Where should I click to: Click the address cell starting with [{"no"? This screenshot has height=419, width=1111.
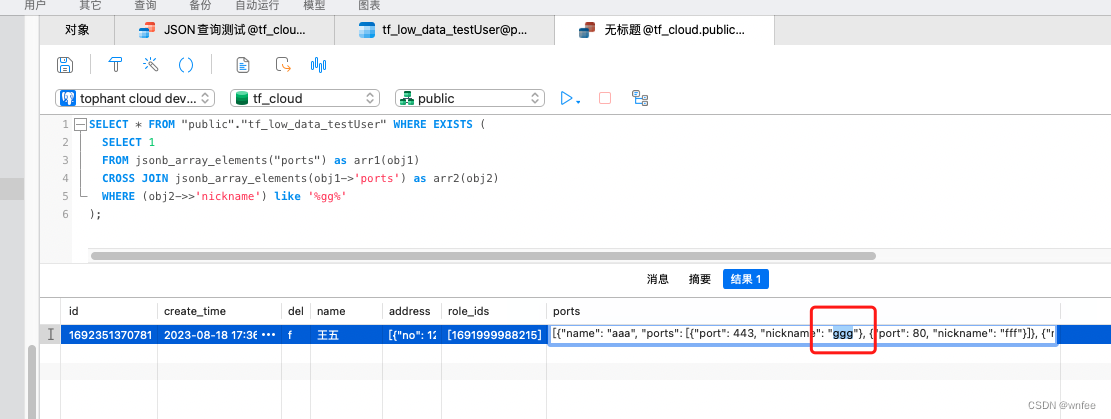pyautogui.click(x=411, y=334)
